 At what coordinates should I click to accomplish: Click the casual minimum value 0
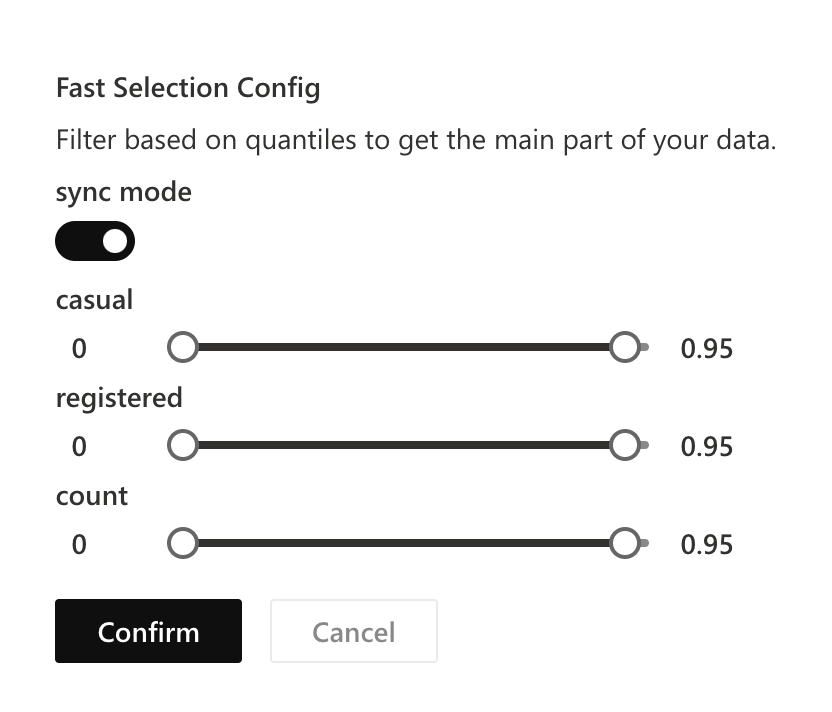[x=79, y=349]
